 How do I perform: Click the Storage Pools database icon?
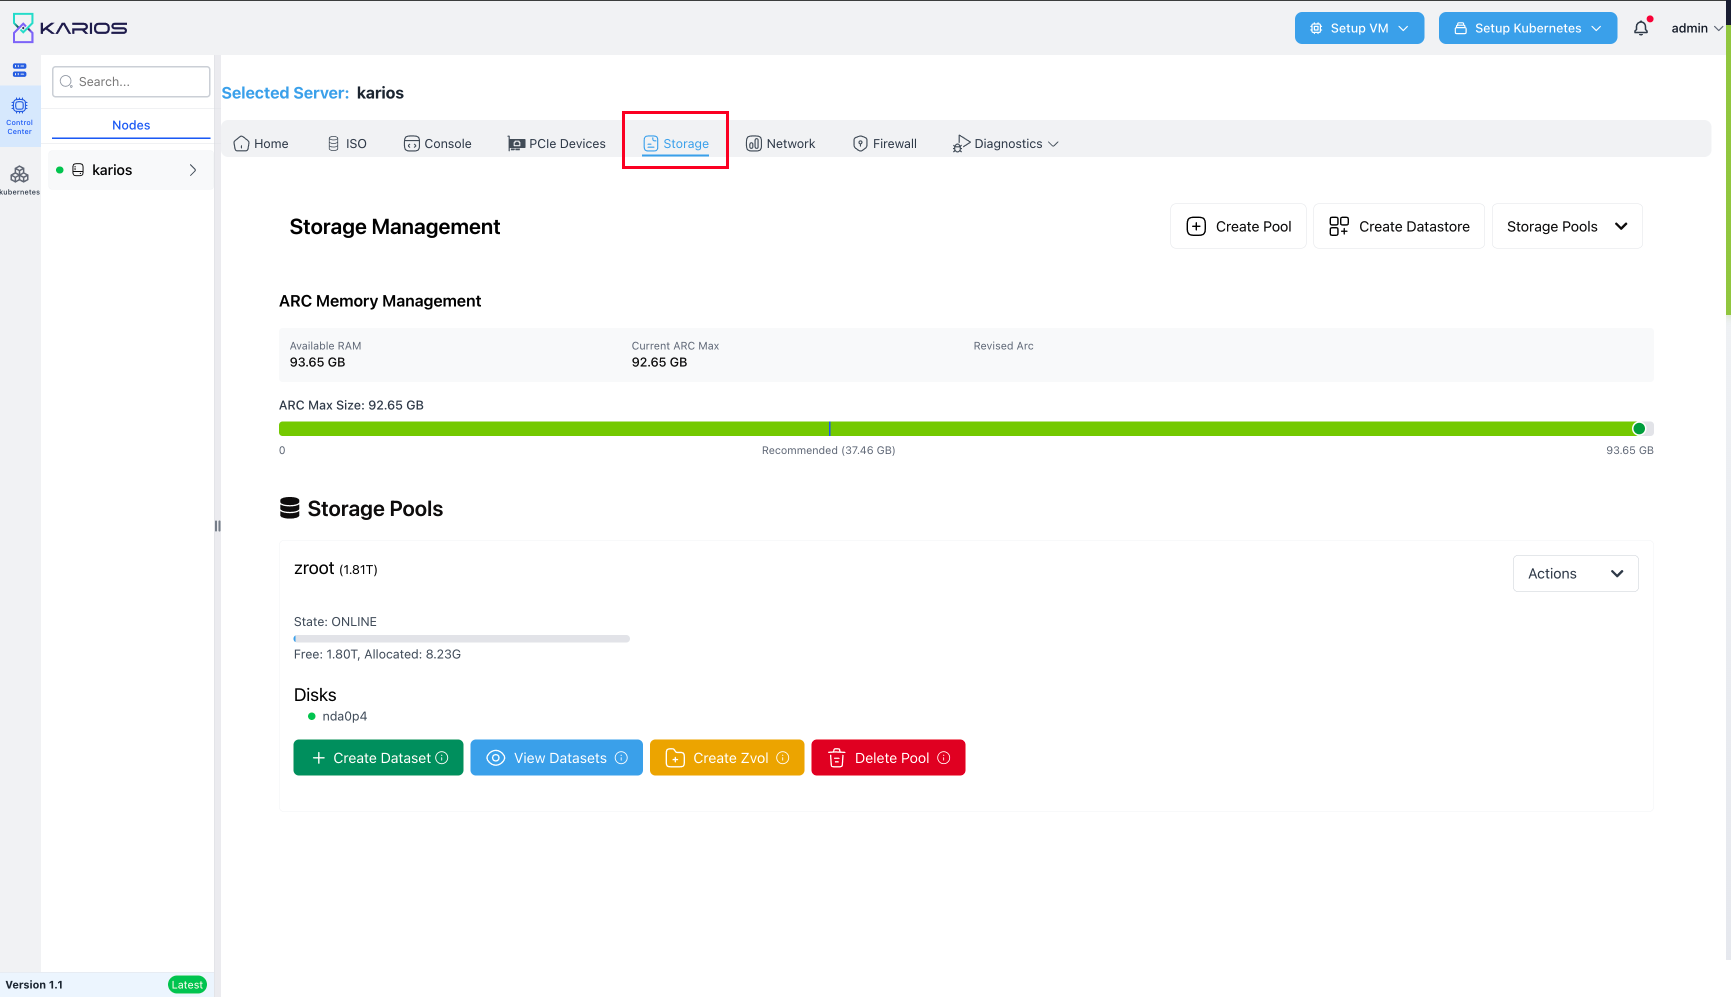pos(290,508)
